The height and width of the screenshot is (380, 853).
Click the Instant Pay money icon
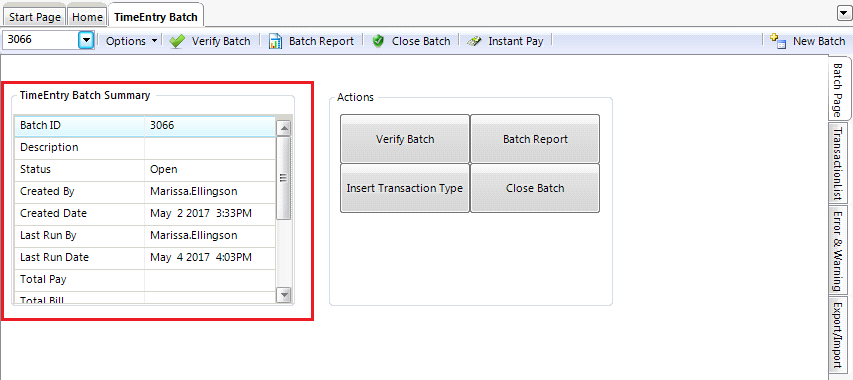point(475,41)
